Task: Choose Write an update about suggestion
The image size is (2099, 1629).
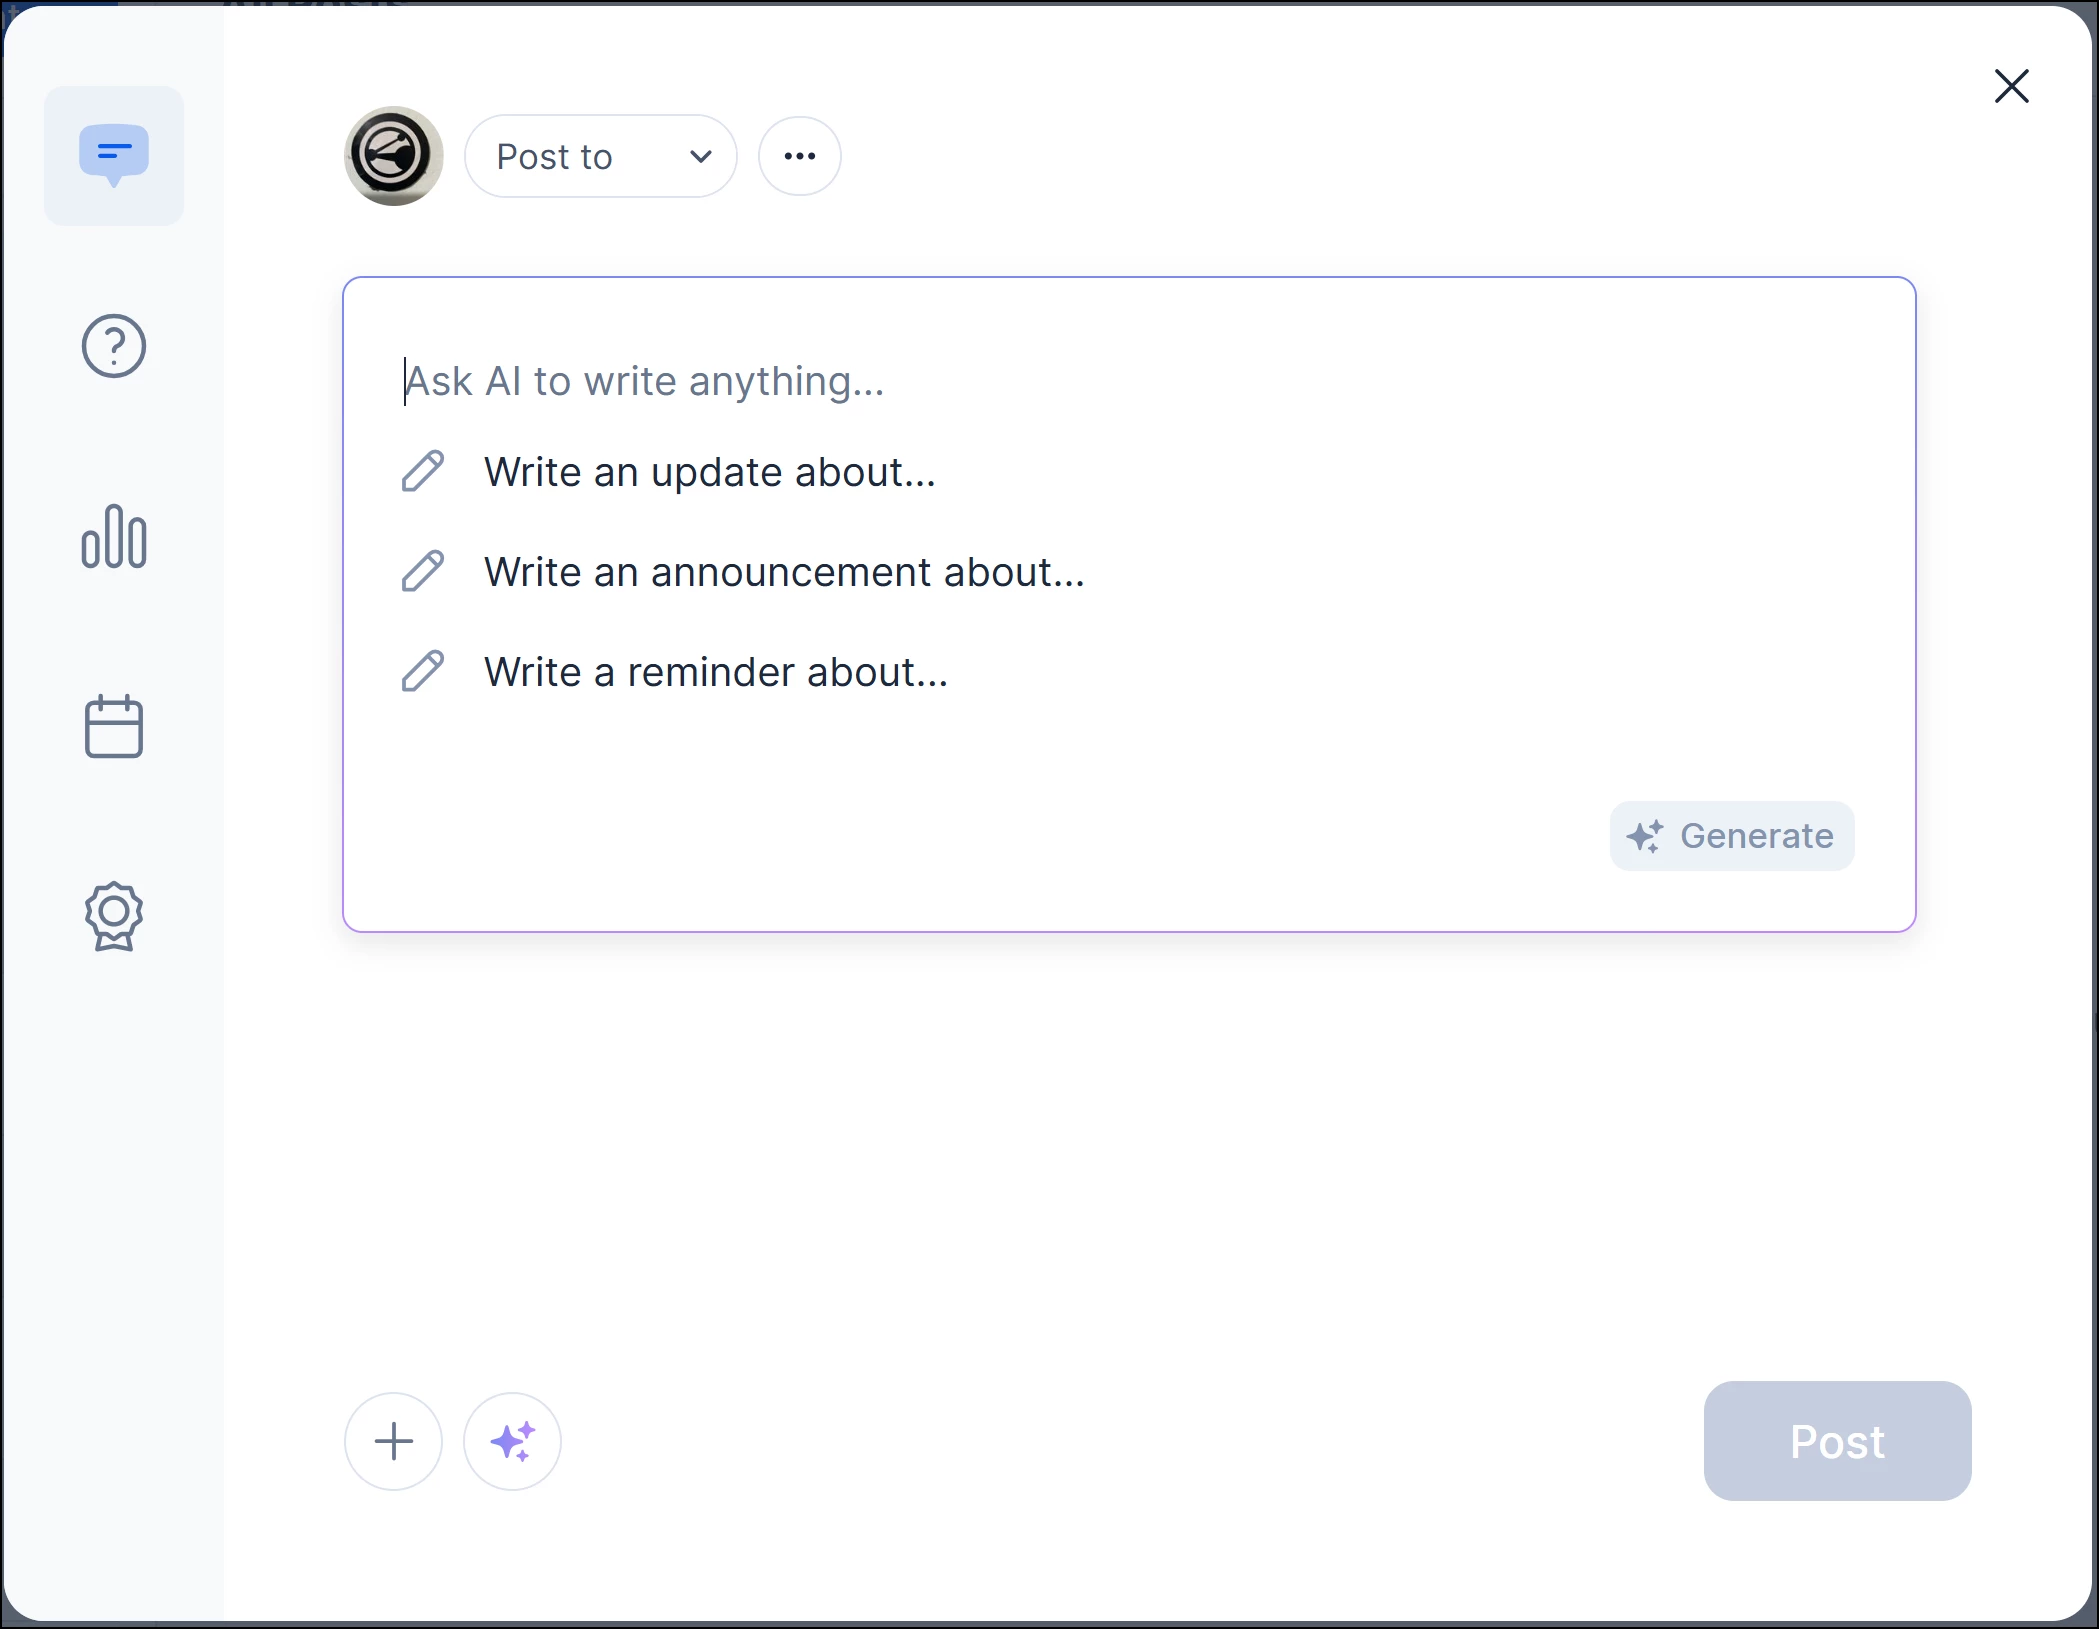Action: [709, 472]
